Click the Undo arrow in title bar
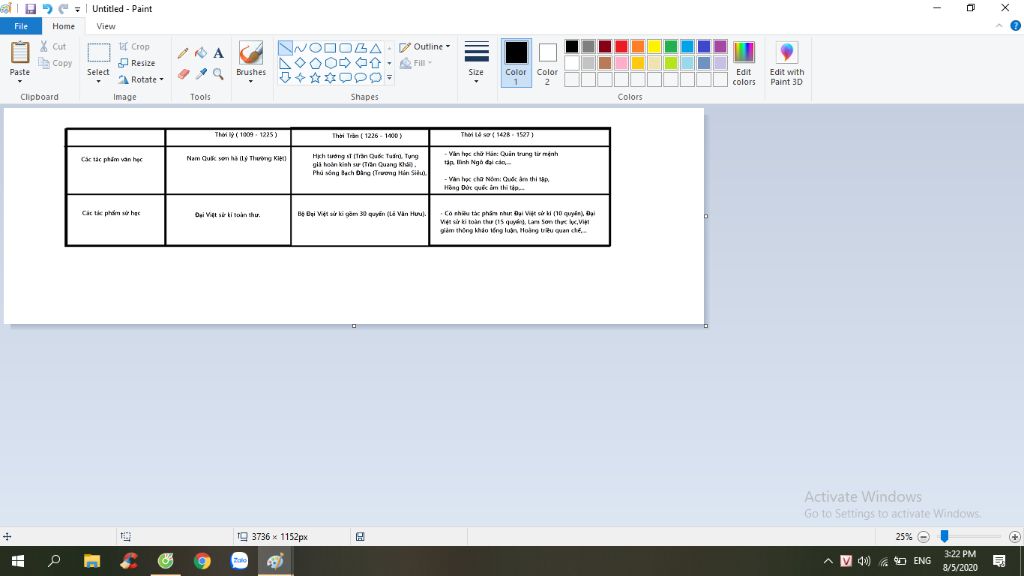 [47, 8]
